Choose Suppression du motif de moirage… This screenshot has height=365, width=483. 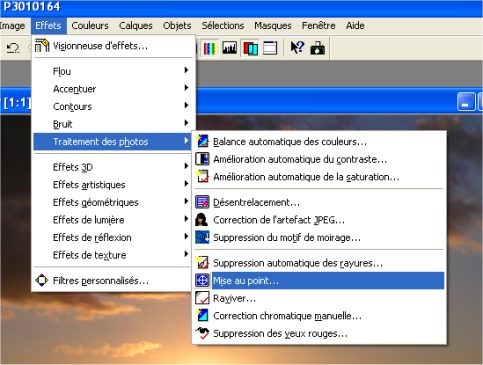tap(319, 238)
